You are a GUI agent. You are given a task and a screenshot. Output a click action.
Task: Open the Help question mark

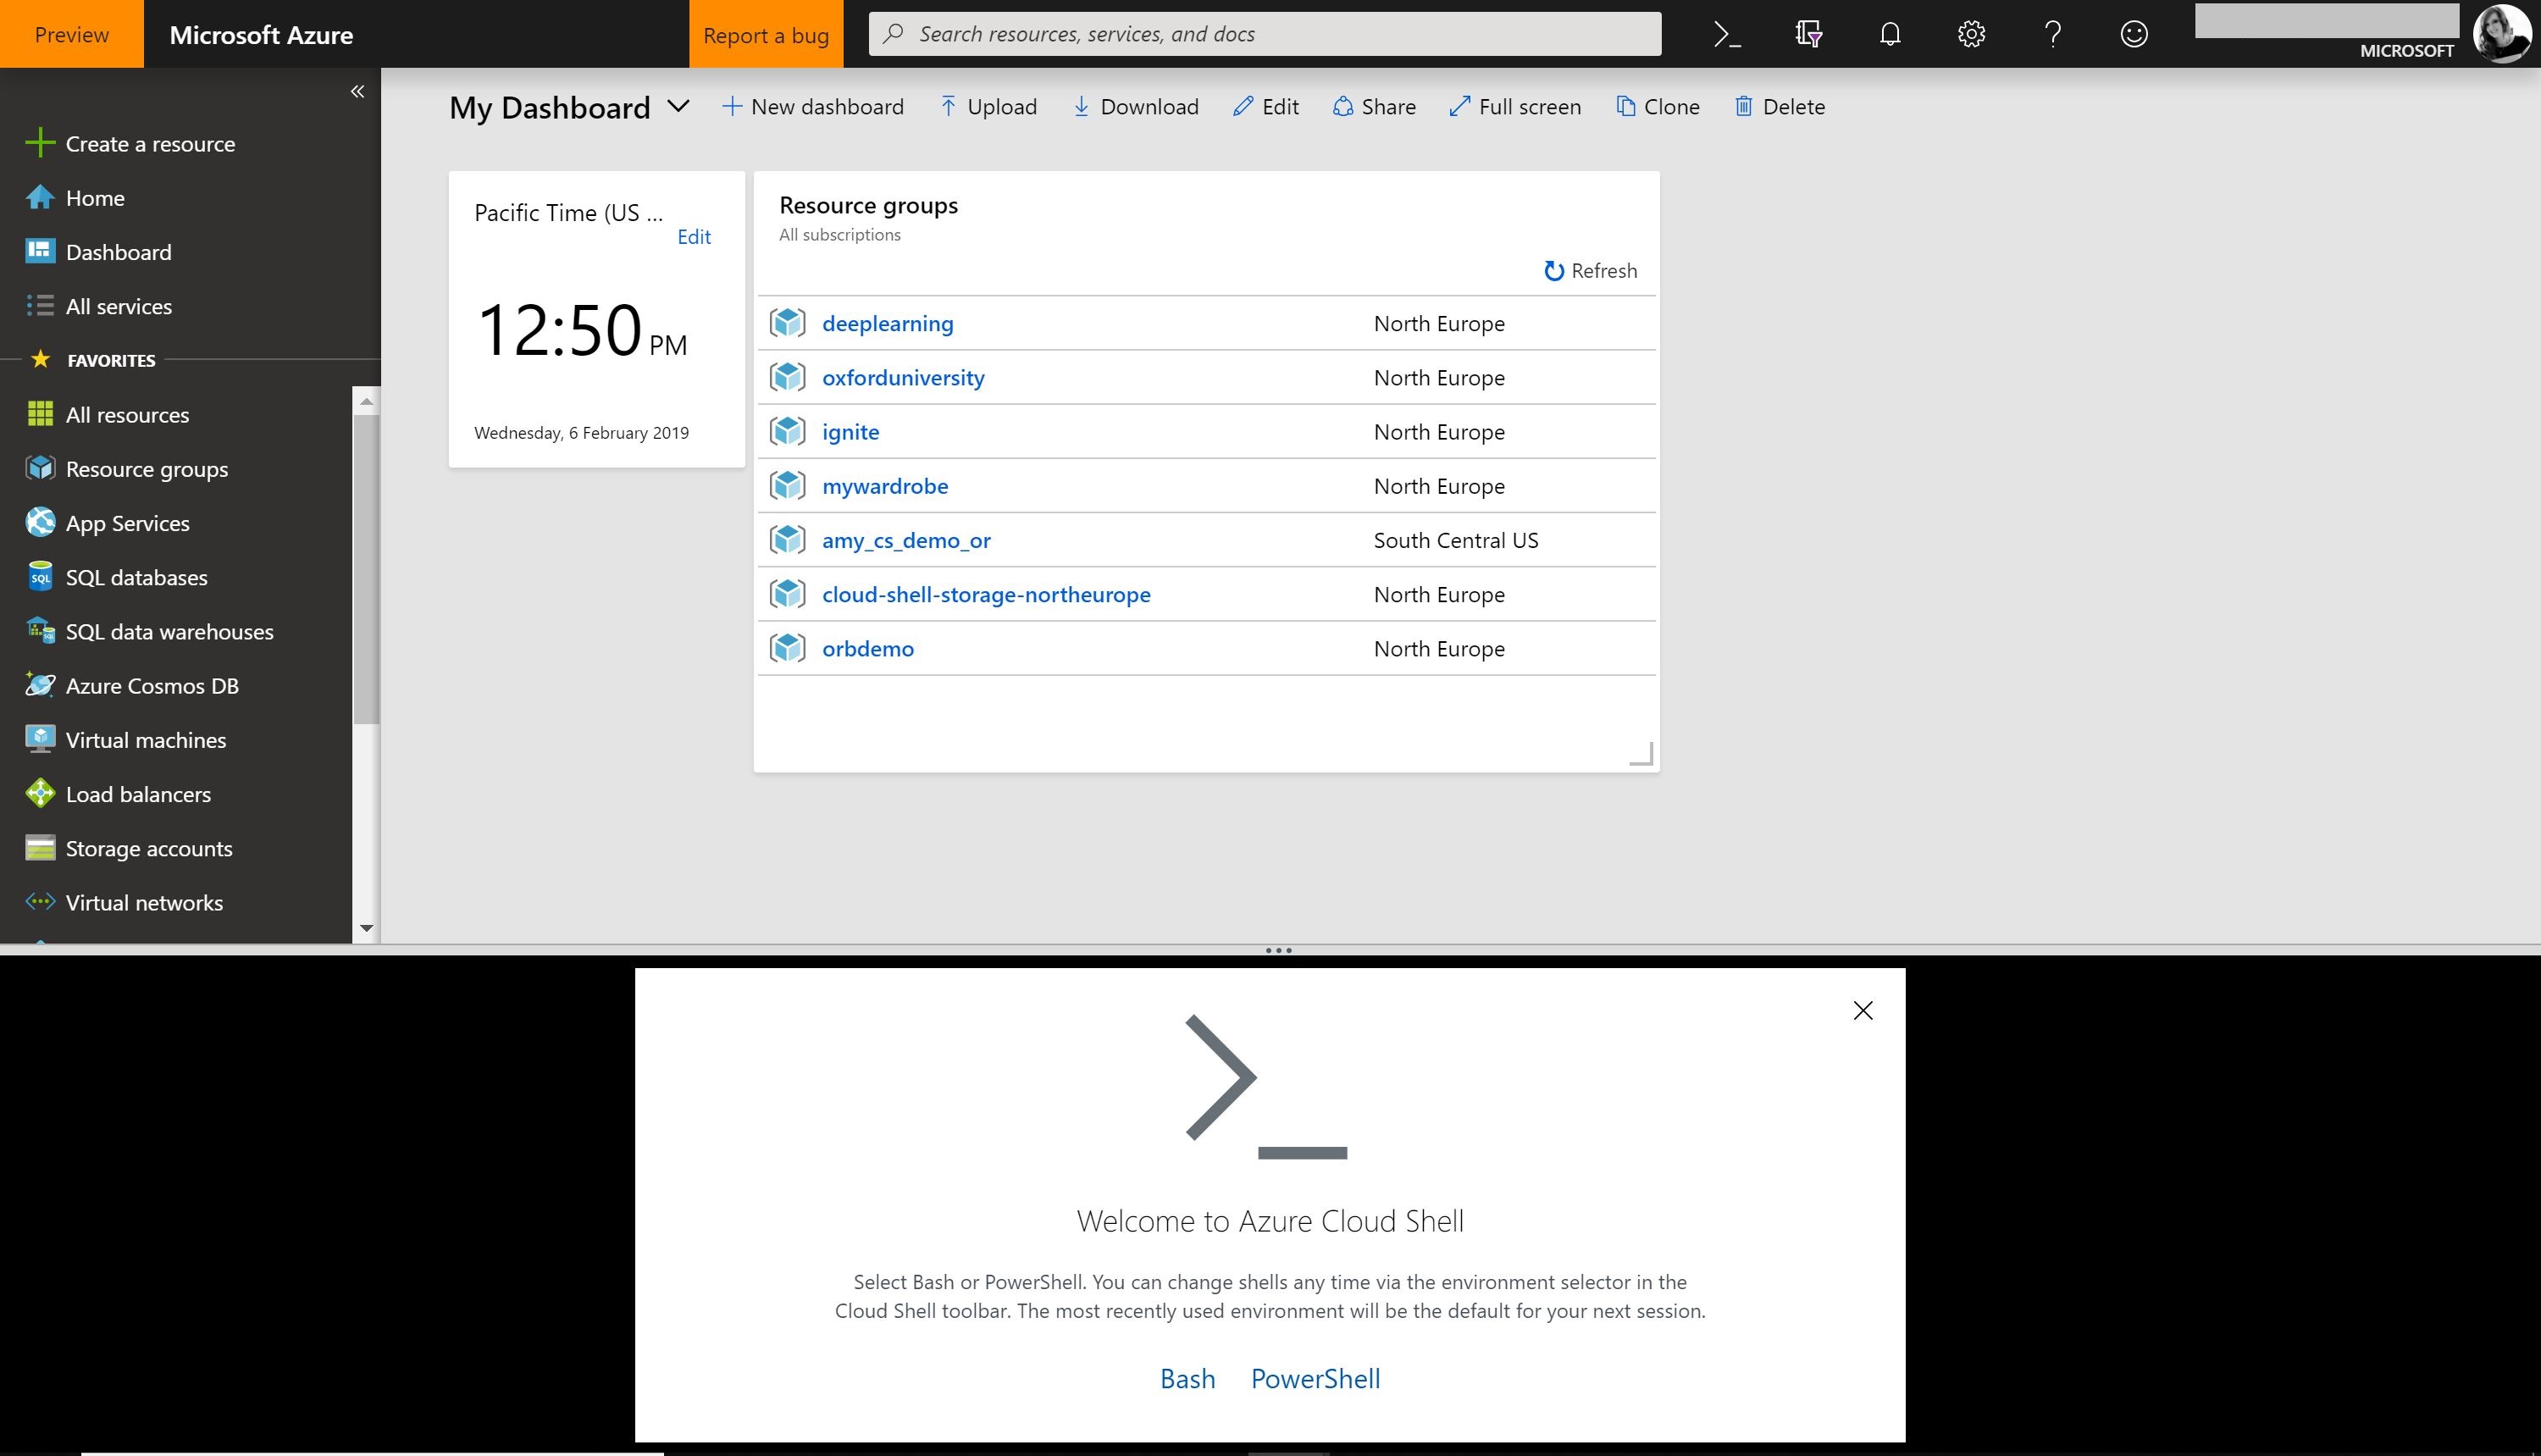pyautogui.click(x=2053, y=34)
